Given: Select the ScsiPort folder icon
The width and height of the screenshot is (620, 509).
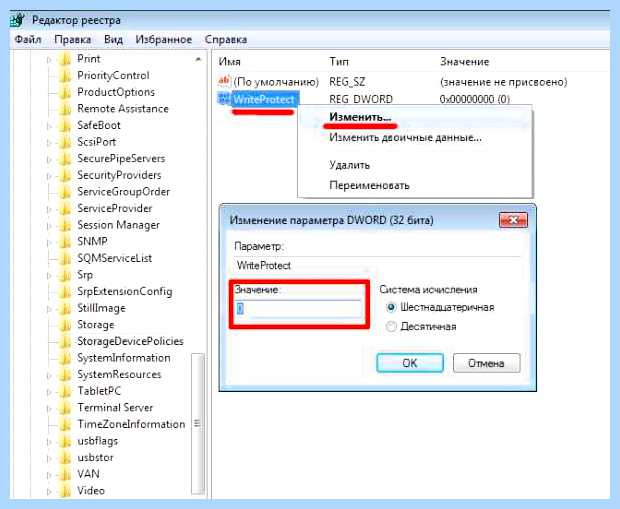Looking at the screenshot, I should [x=65, y=142].
